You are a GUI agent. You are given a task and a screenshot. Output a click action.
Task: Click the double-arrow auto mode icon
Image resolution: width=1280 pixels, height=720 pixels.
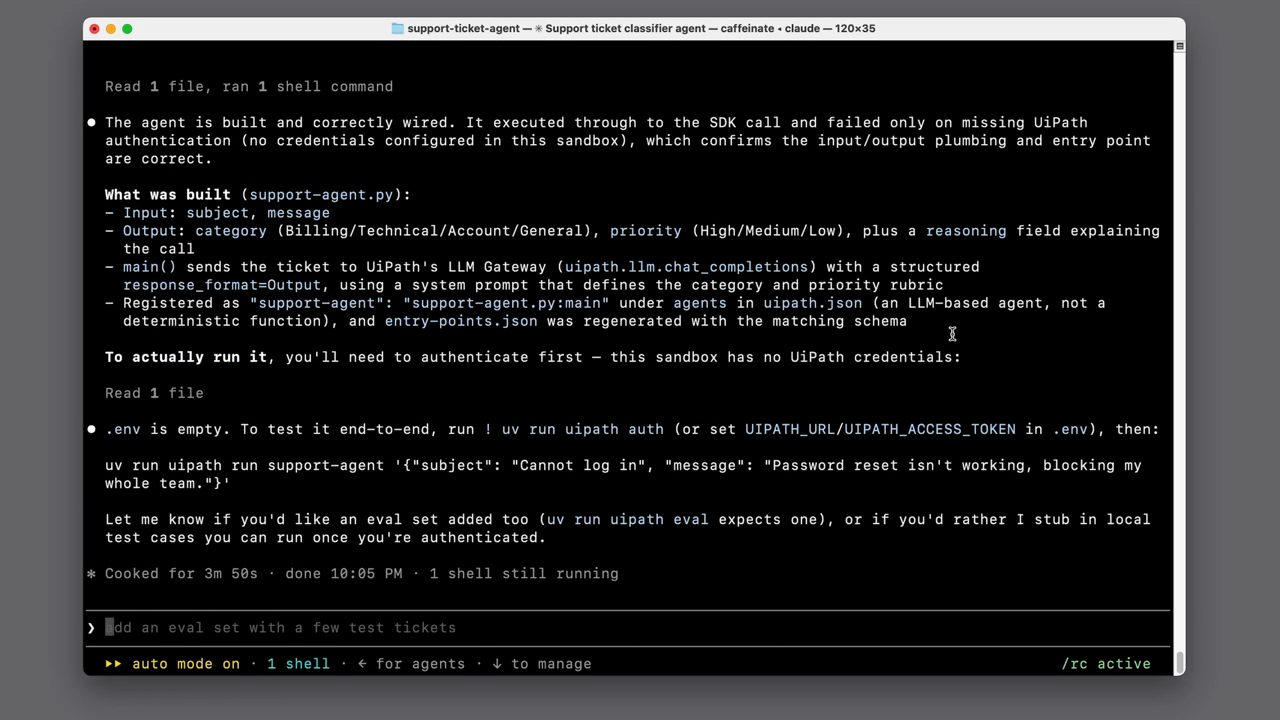pos(114,664)
